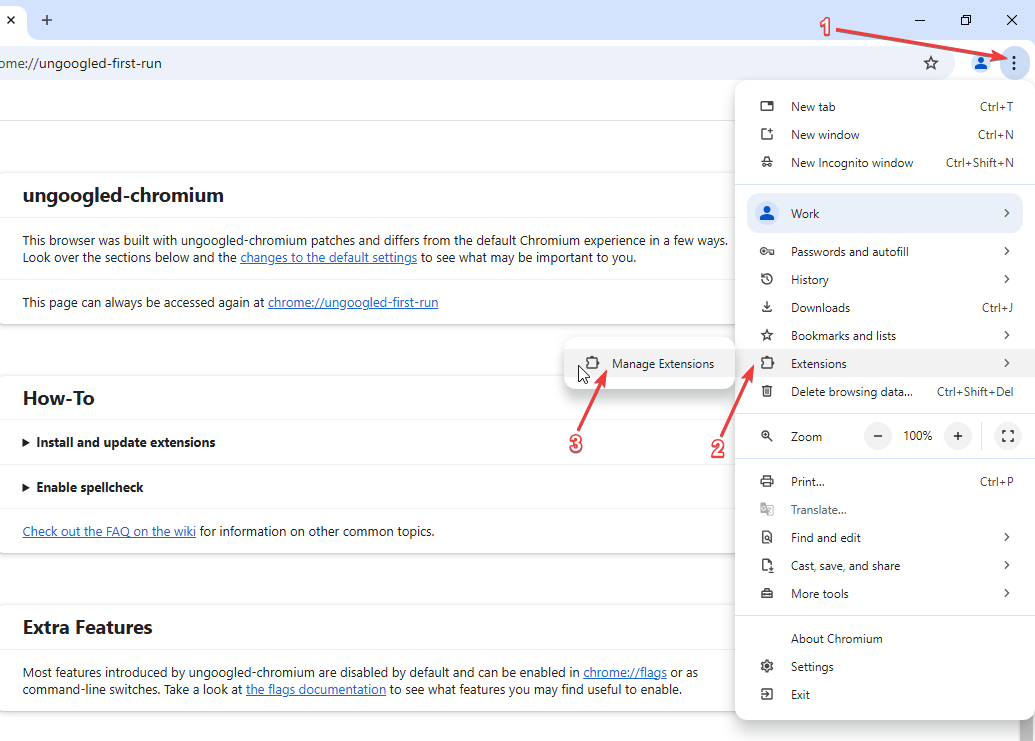Click the Print printer icon in menu
Viewport: 1035px width, 741px height.
(x=767, y=482)
